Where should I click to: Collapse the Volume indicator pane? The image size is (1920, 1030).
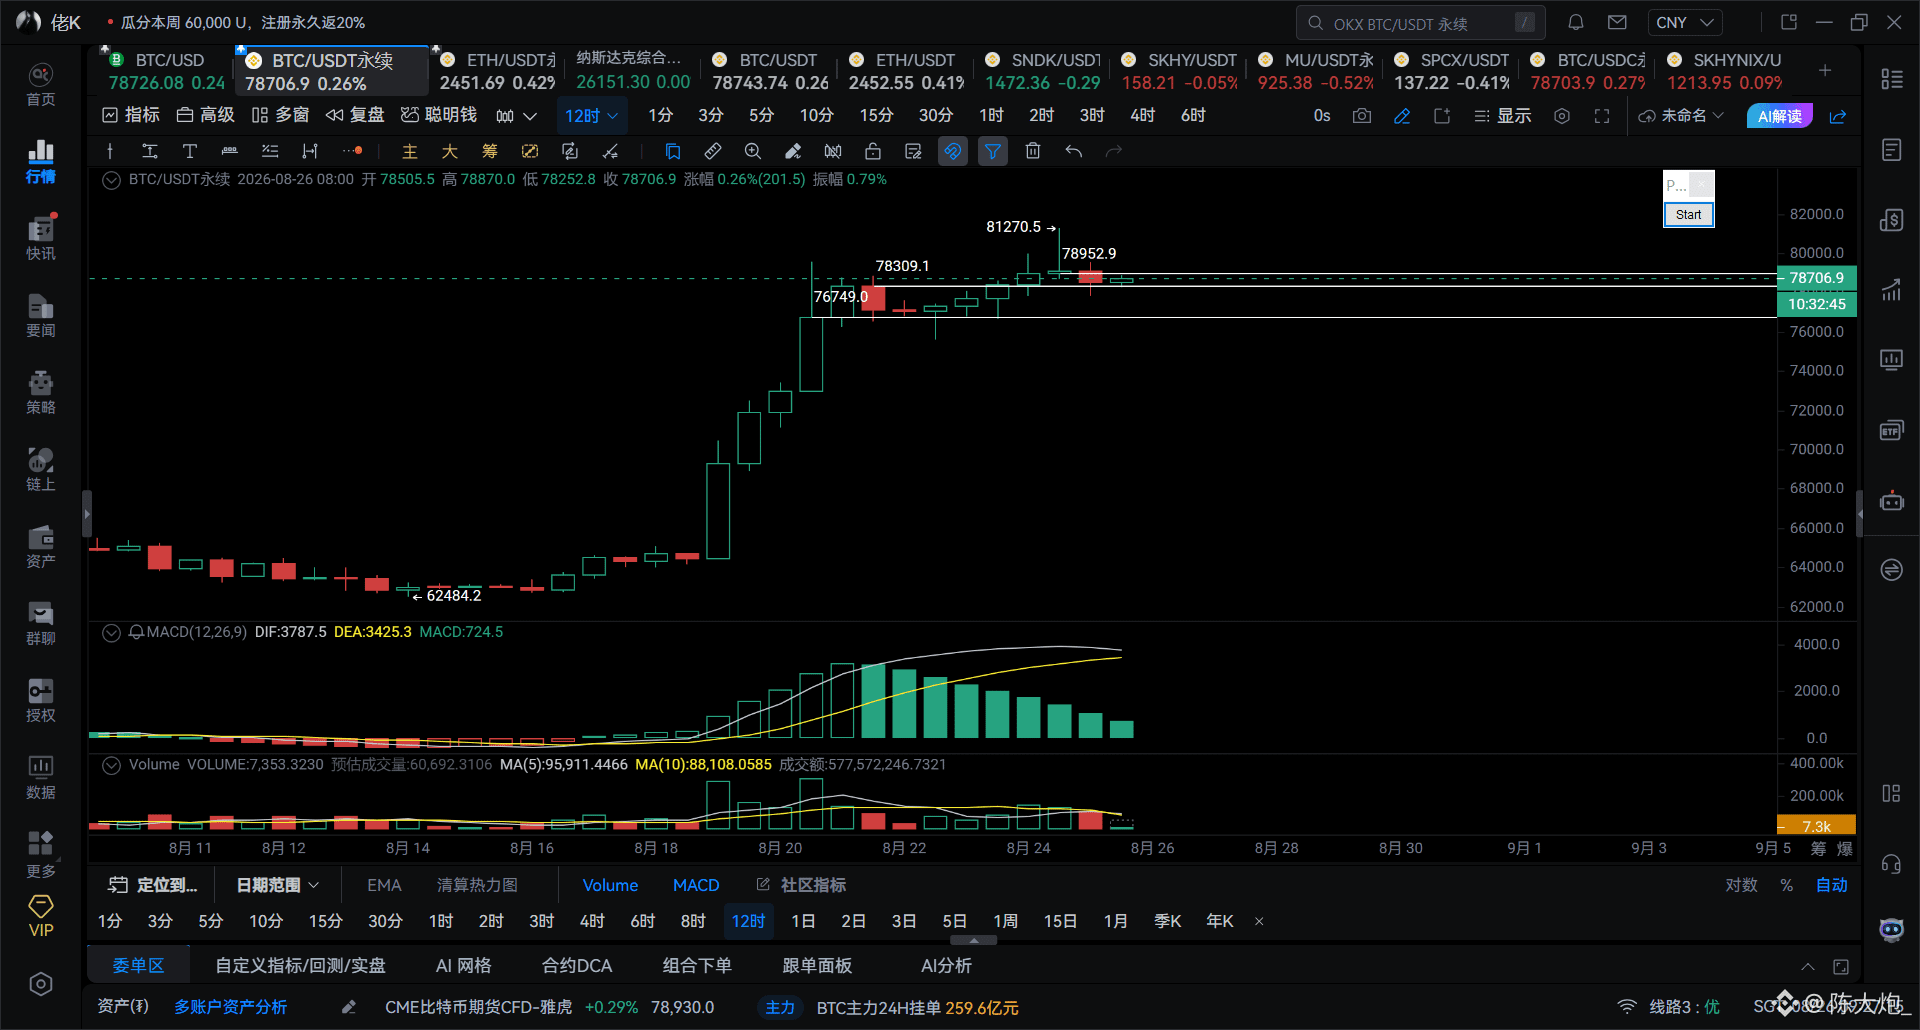tap(112, 765)
